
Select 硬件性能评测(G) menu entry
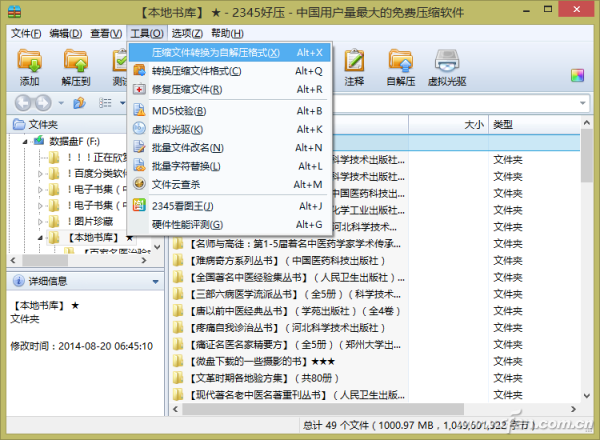click(x=230, y=225)
